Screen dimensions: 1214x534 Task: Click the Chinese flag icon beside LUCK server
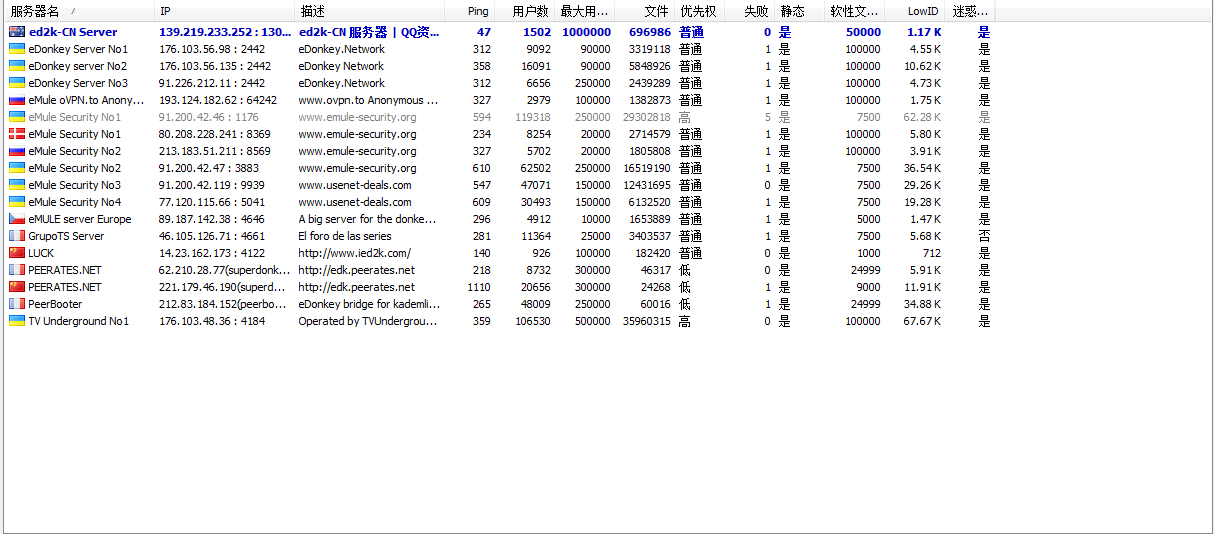point(16,253)
